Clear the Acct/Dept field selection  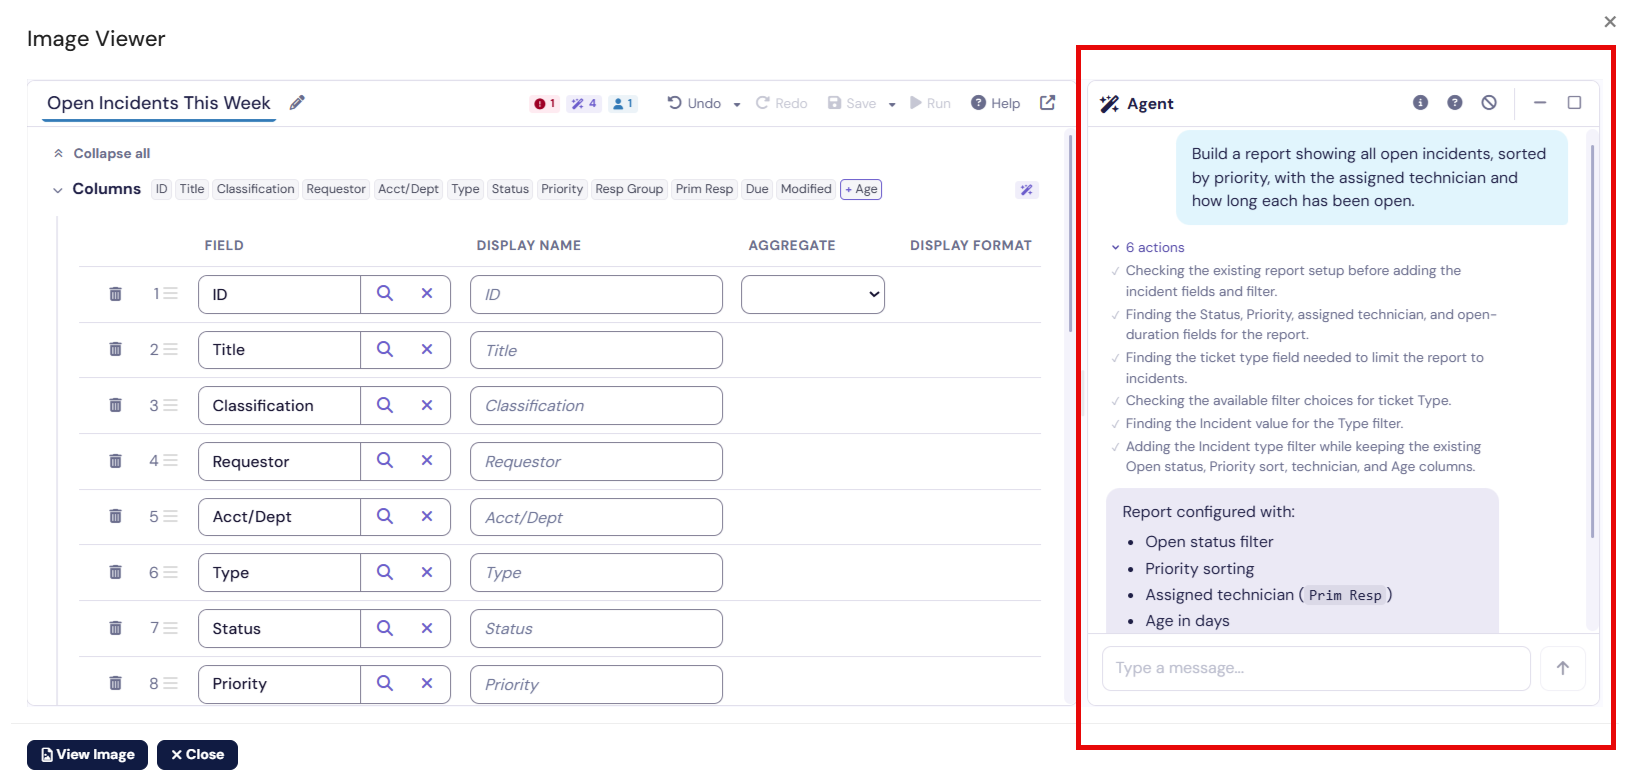(427, 517)
